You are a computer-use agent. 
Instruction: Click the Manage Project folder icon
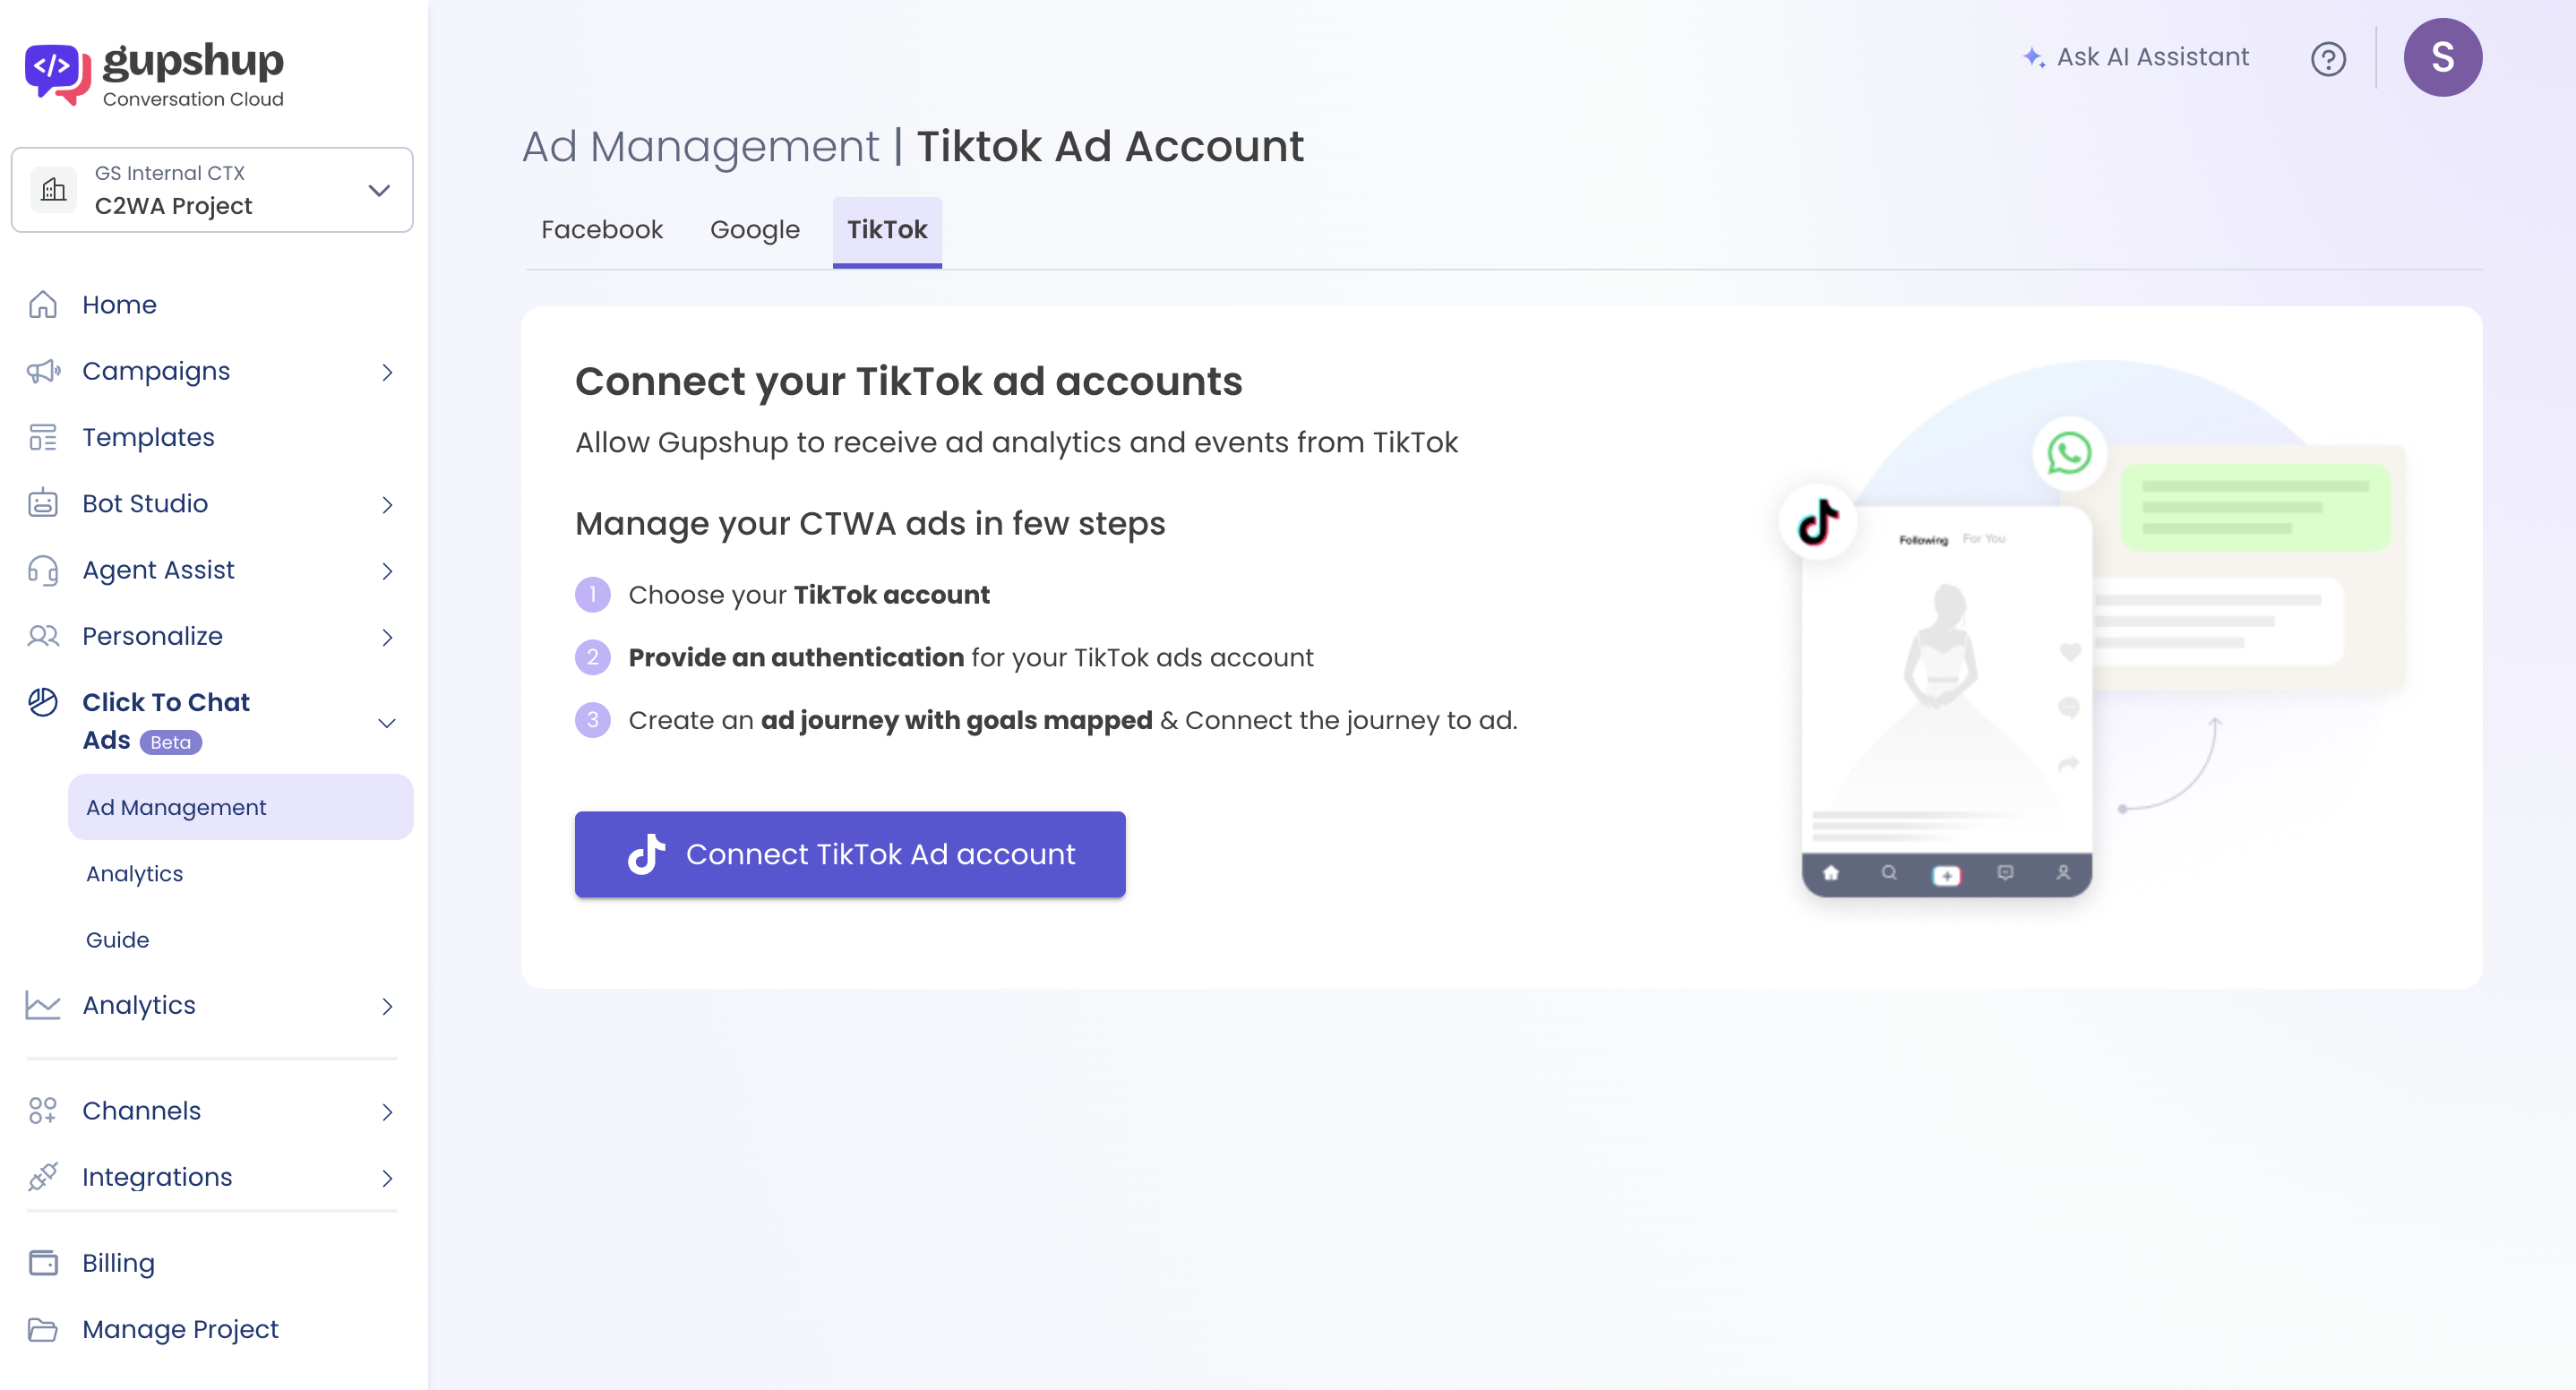43,1328
